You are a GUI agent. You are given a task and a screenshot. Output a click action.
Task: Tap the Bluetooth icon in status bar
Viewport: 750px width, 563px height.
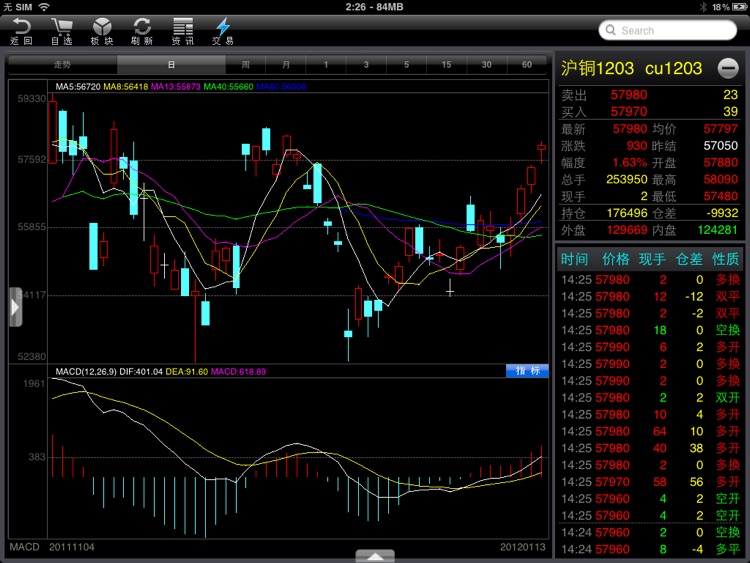click(703, 7)
